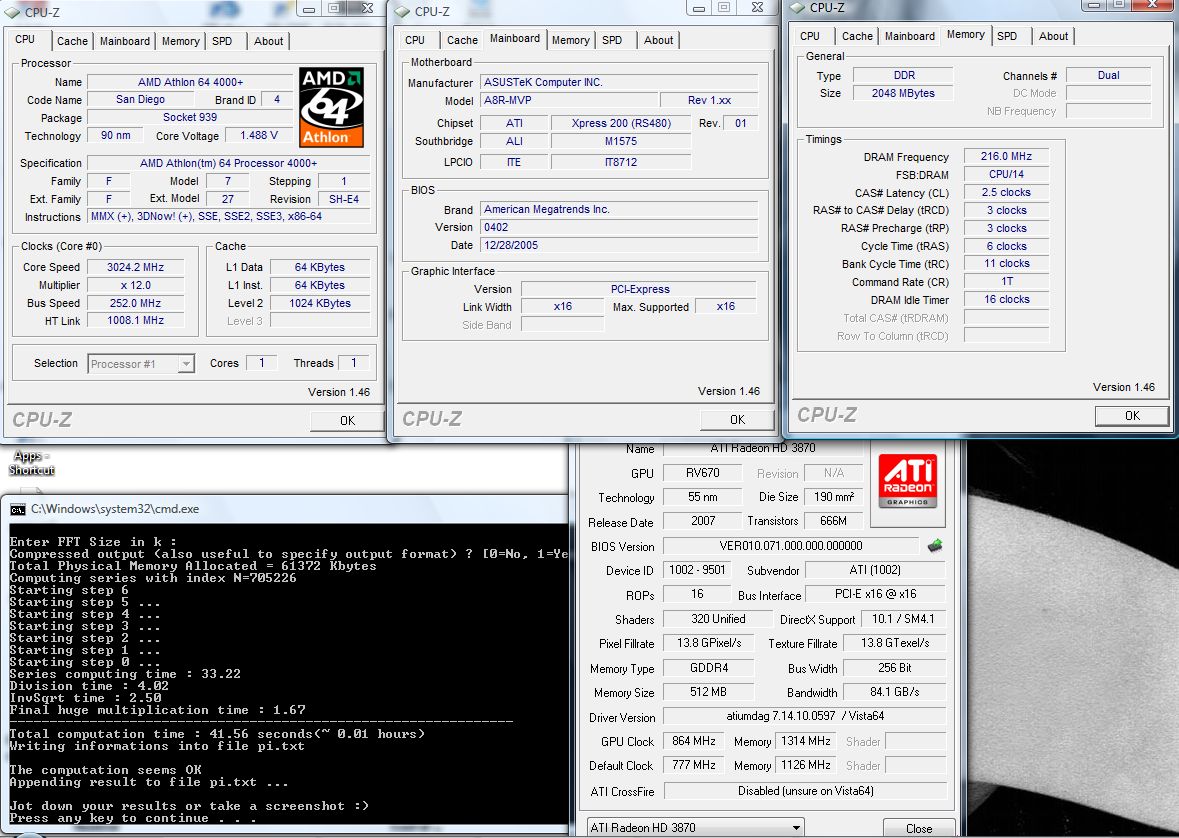Open the ATI Radeon HD 3870 GPU dropdown
Screen dimensions: 1179x838
(696, 827)
